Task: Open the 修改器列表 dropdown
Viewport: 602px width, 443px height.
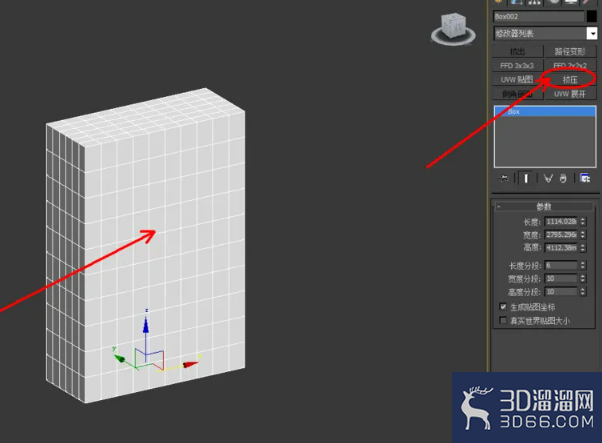Action: (592, 33)
